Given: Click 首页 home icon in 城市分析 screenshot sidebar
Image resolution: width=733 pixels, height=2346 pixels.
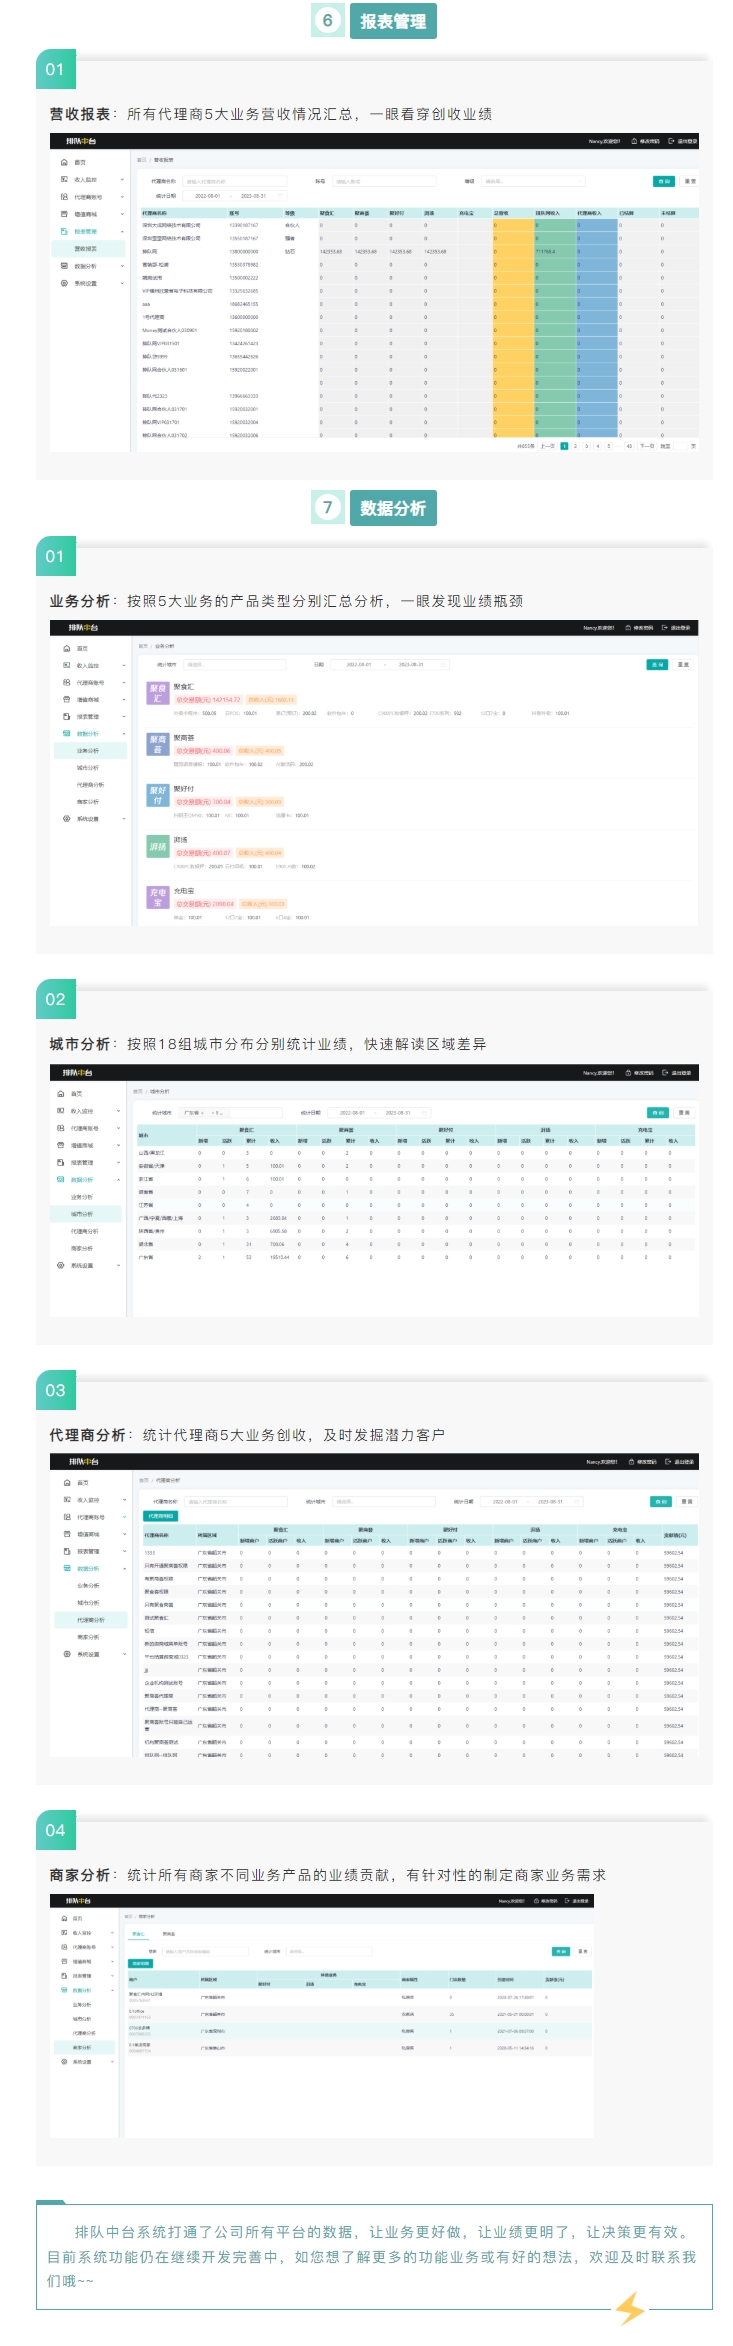Looking at the screenshot, I should 60,1094.
